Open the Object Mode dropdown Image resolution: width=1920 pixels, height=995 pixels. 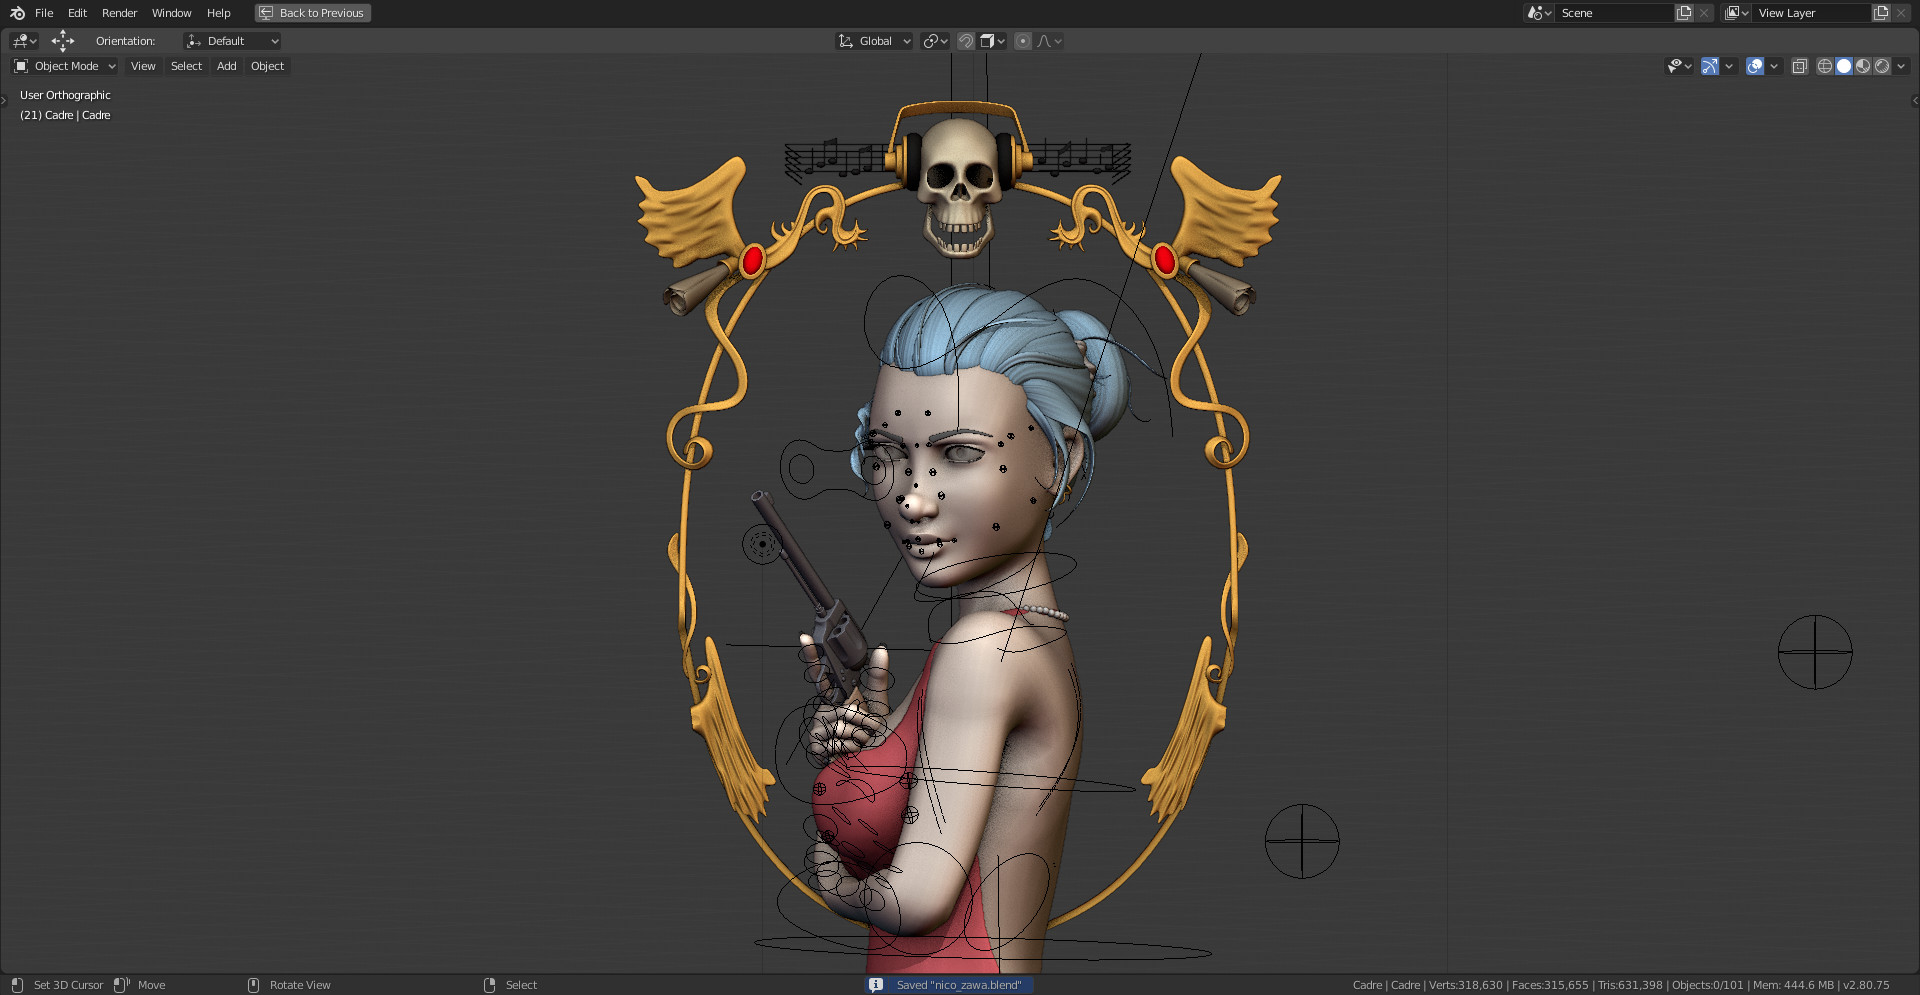(65, 66)
